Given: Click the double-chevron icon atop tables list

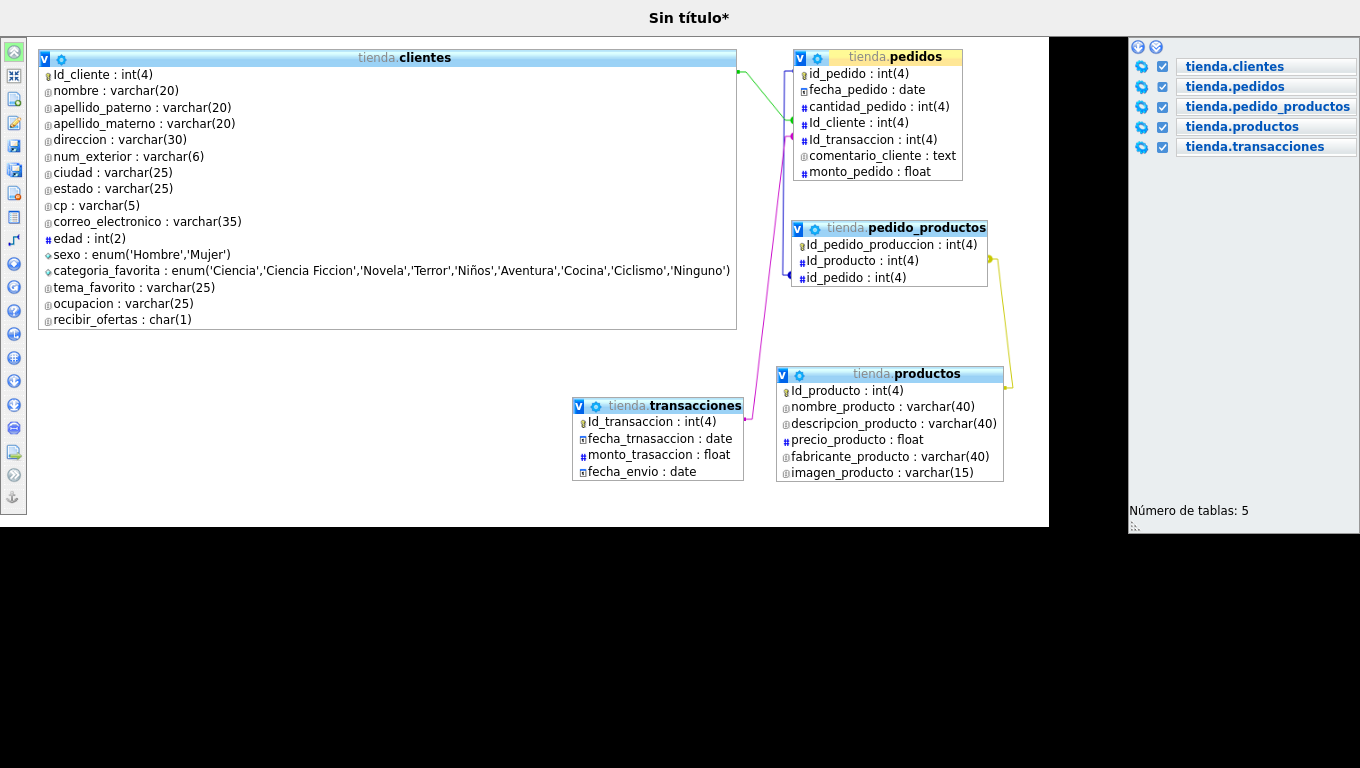Looking at the screenshot, I should pos(1156,47).
